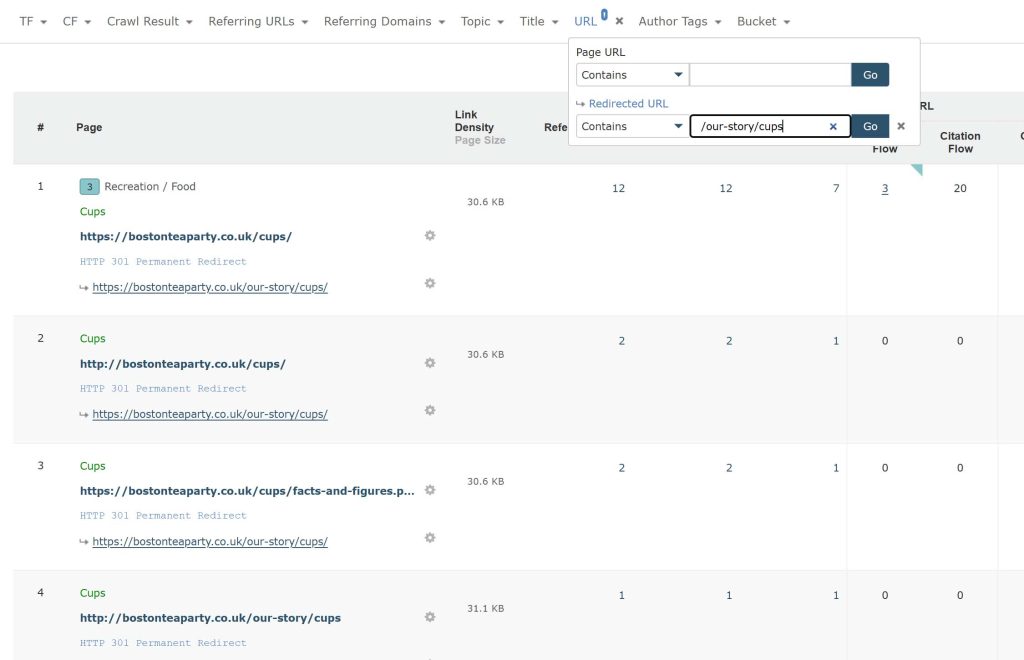Screen dimensions: 1024x660
Task: Toggle the active URL filter tab
Action: tap(586, 22)
